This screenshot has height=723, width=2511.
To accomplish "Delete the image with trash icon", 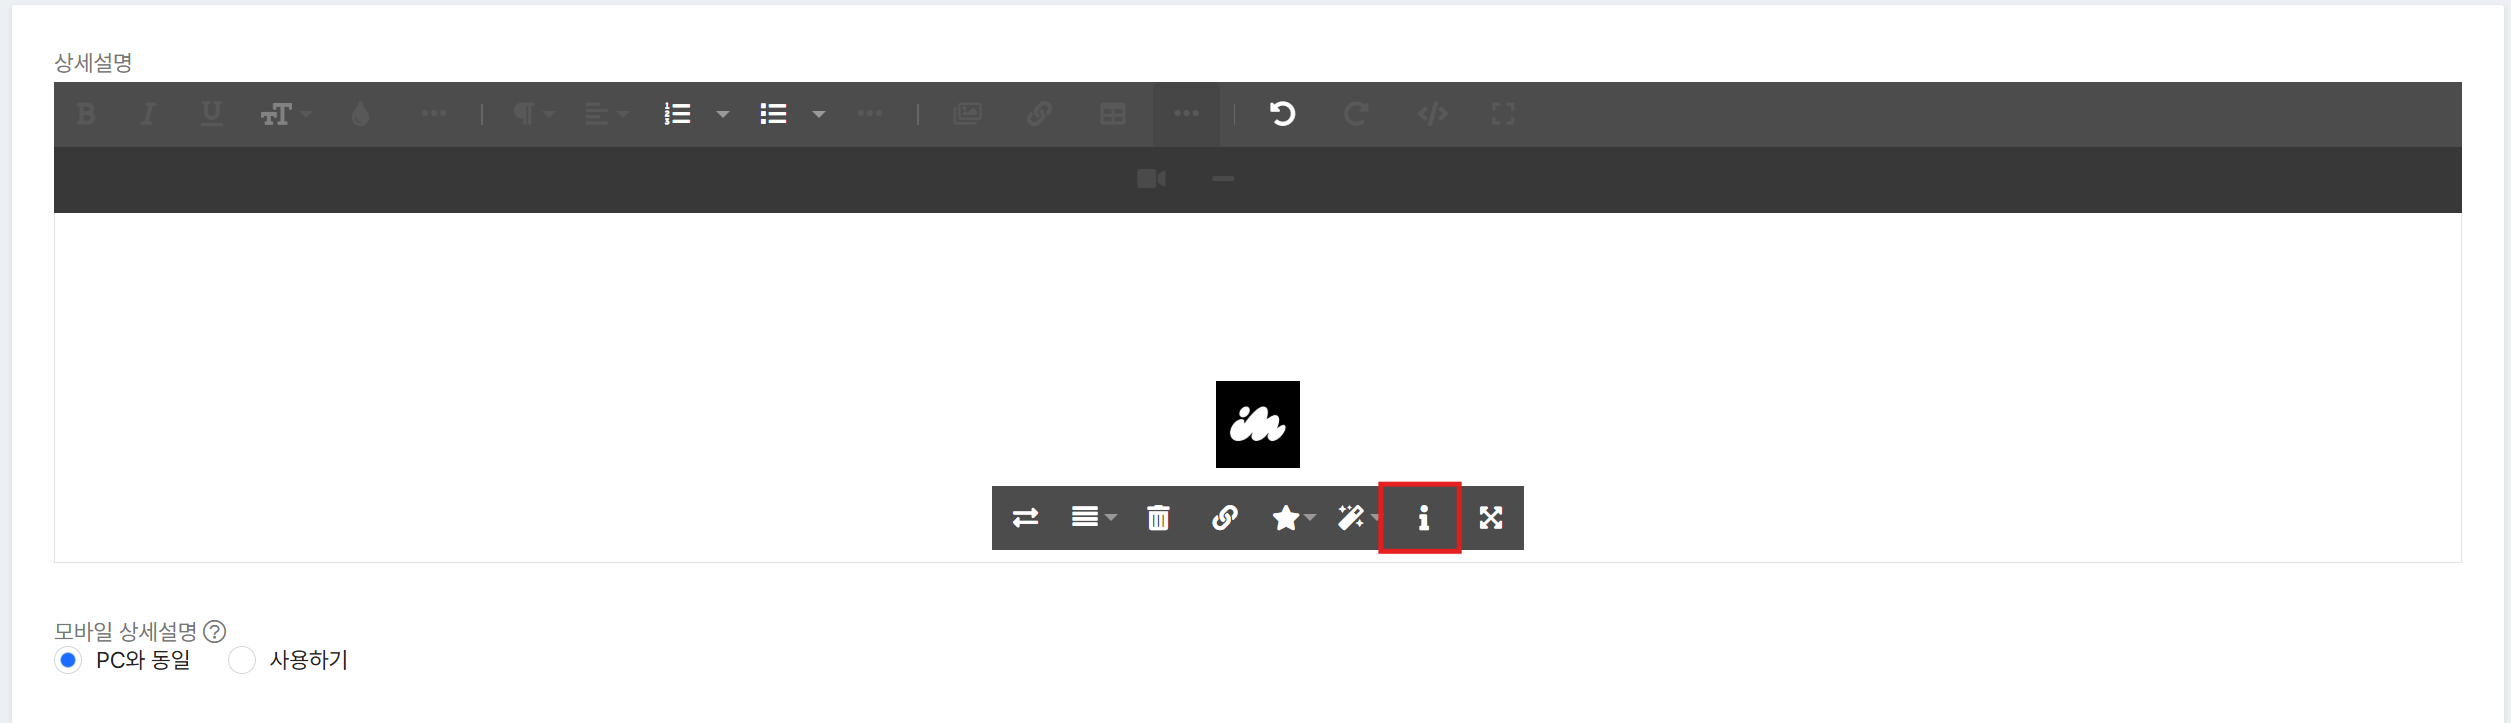I will [x=1158, y=518].
